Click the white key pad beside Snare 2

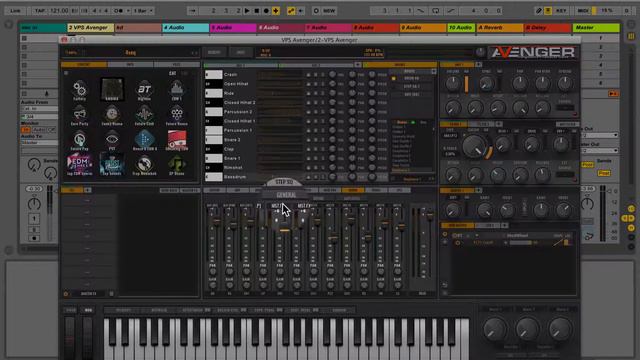click(x=213, y=140)
